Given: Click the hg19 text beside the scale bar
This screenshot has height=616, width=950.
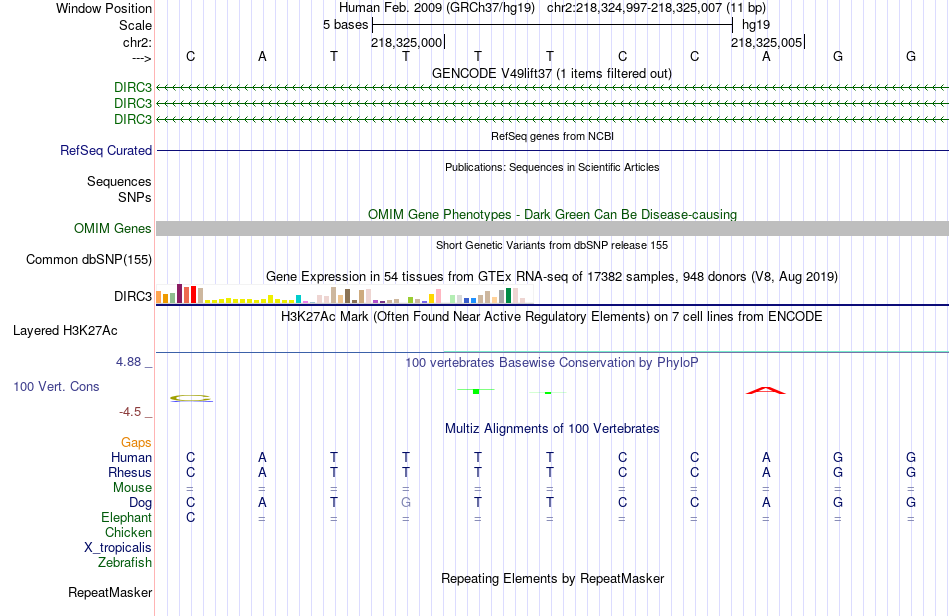Looking at the screenshot, I should [756, 25].
